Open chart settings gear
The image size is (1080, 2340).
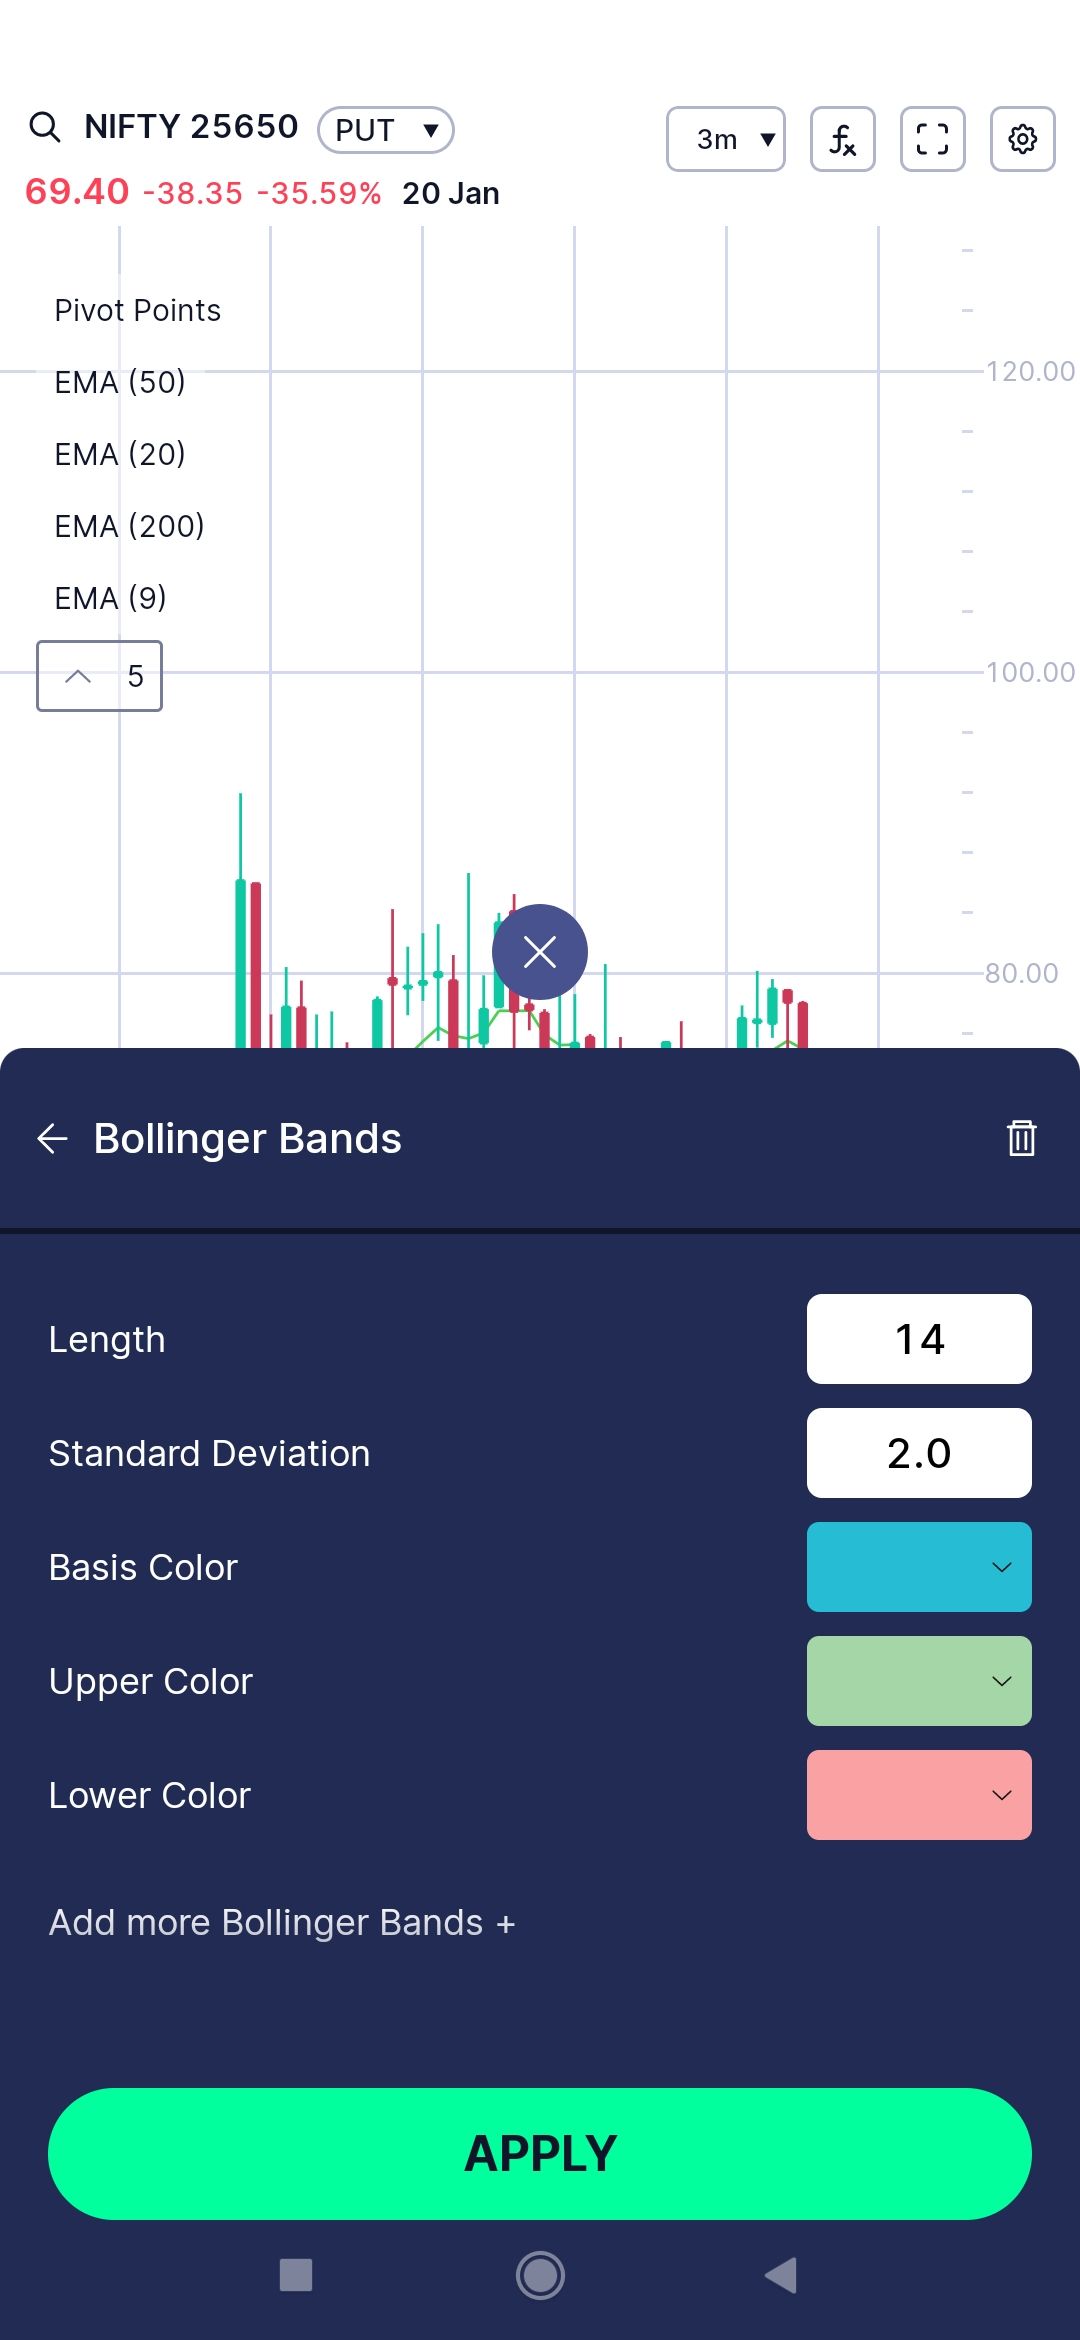[1023, 139]
